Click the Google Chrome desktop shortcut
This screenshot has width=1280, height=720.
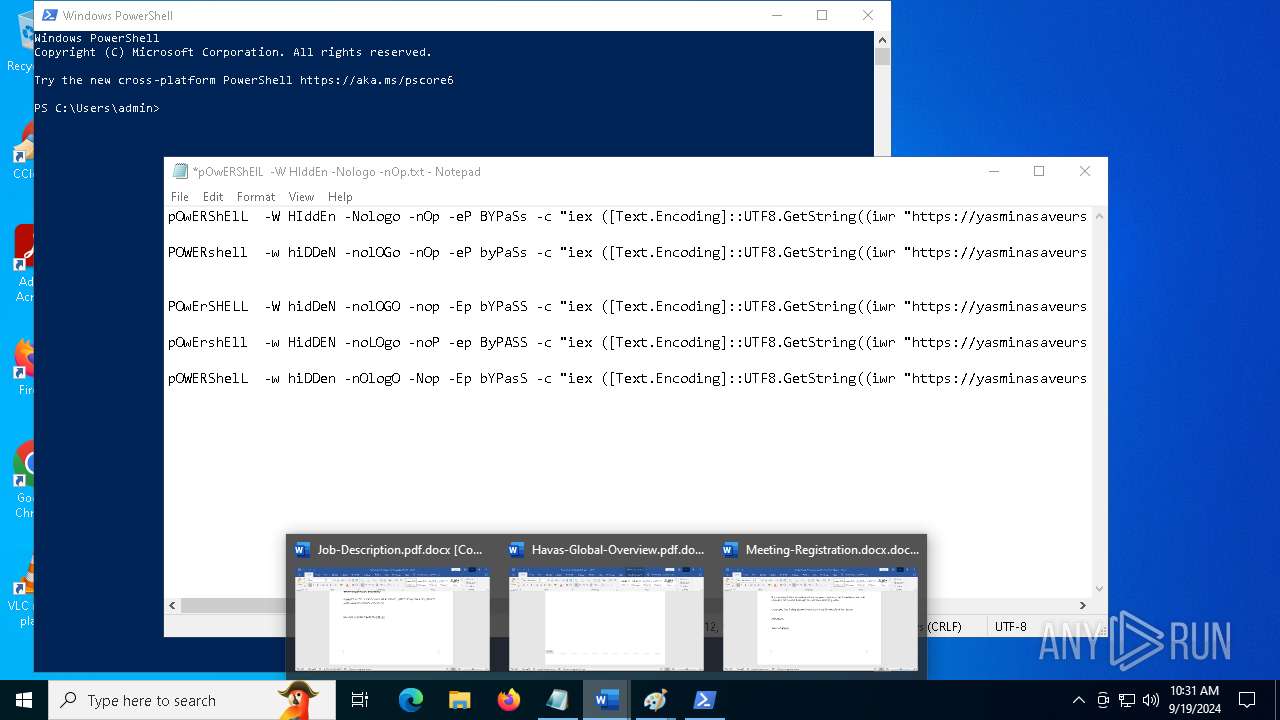(24, 480)
